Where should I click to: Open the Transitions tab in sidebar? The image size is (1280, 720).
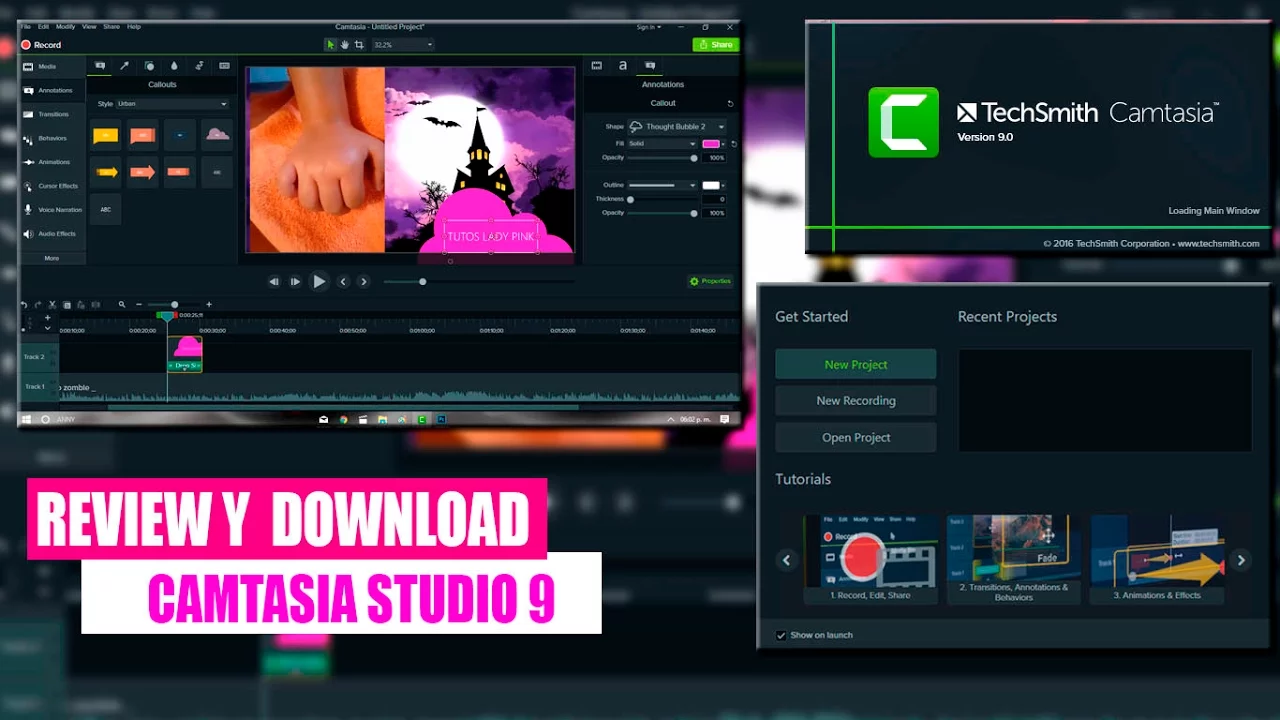click(53, 114)
